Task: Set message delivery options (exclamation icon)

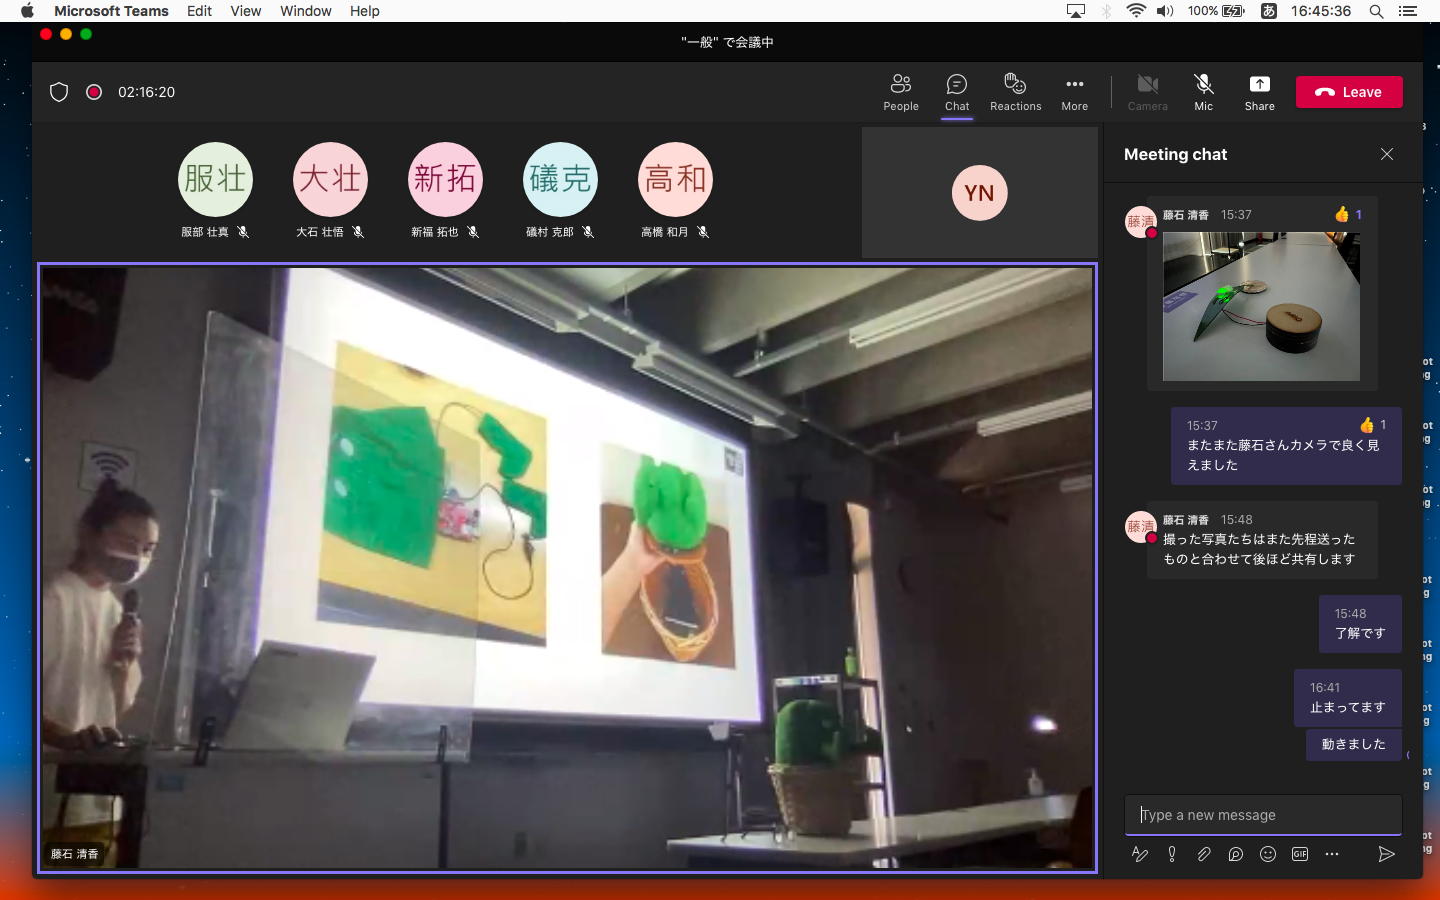Action: (x=1172, y=854)
